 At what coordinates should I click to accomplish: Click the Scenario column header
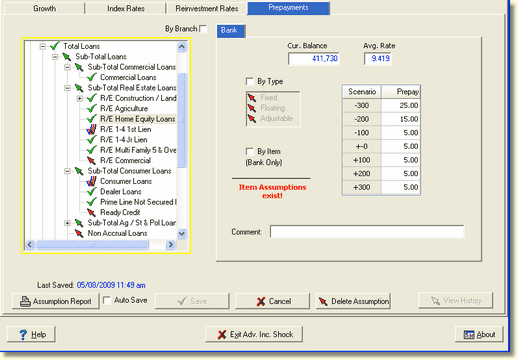[362, 92]
